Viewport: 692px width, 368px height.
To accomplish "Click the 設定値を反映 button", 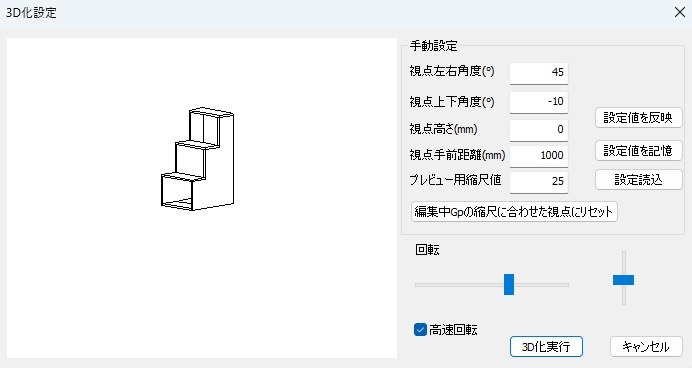I will click(639, 118).
